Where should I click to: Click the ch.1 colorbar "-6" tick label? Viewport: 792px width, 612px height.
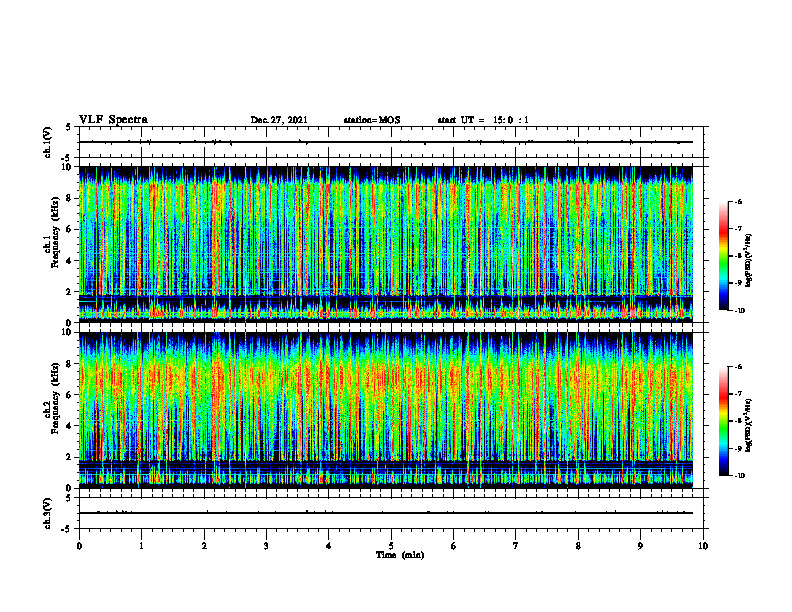tap(738, 201)
